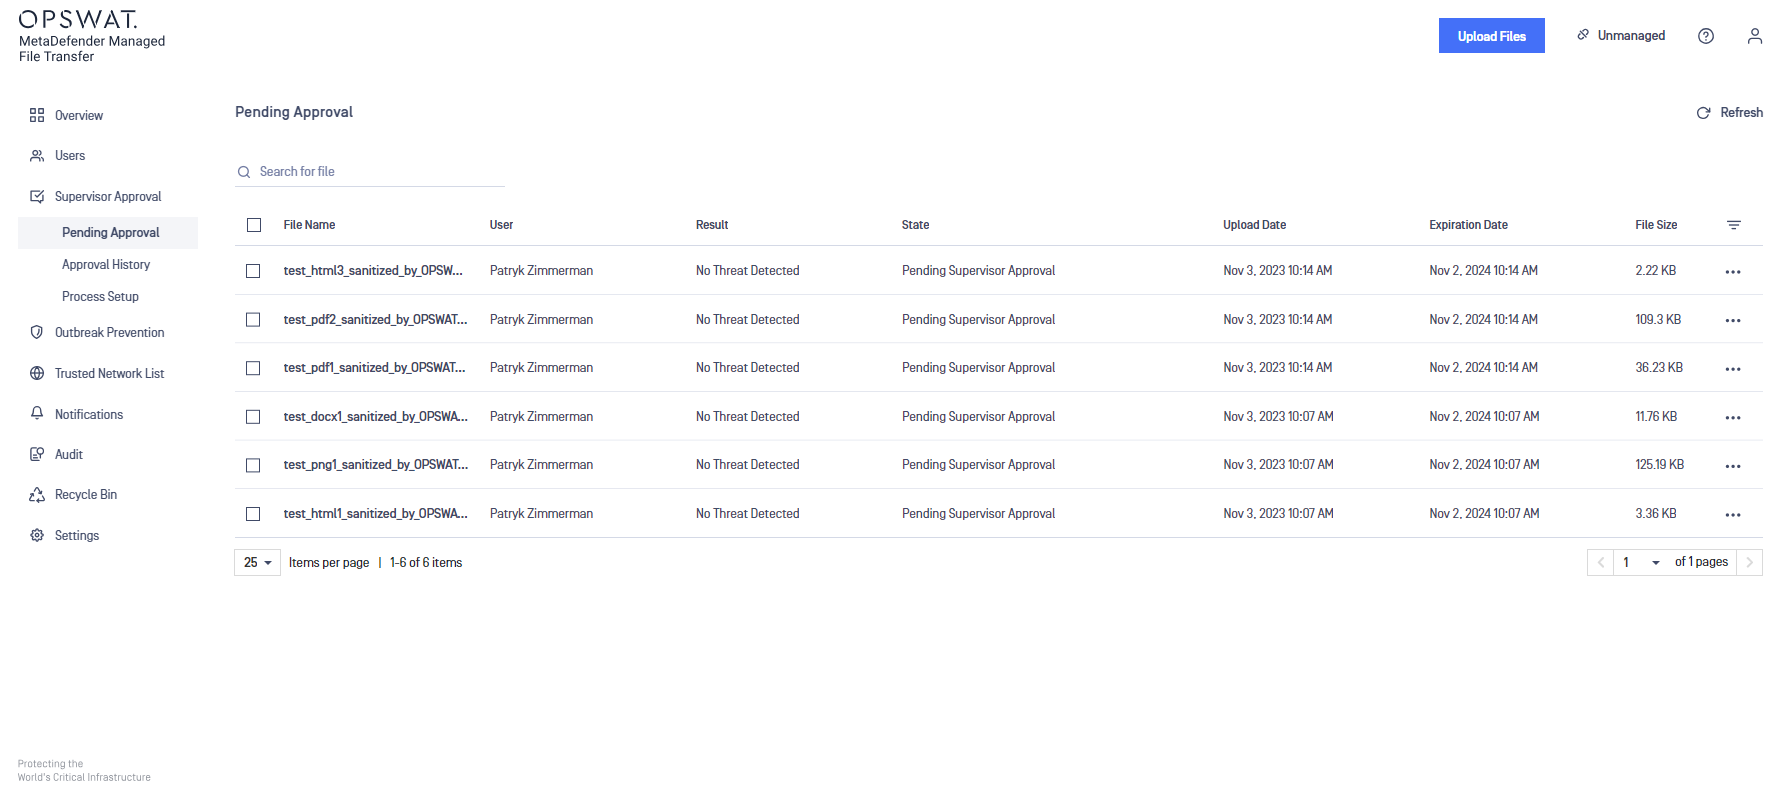Check the test_docx1_sanitized row checkbox
The height and width of the screenshot is (790, 1784).
[253, 417]
